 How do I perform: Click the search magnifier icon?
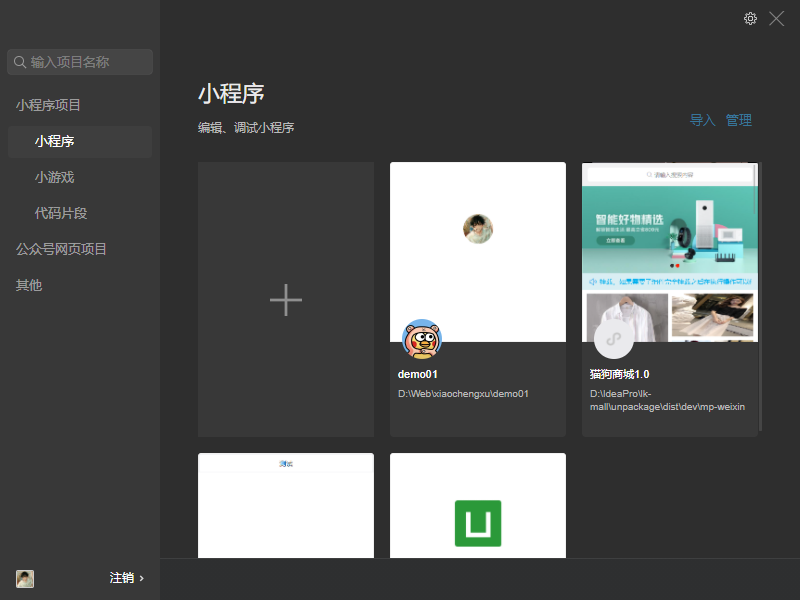coord(20,62)
